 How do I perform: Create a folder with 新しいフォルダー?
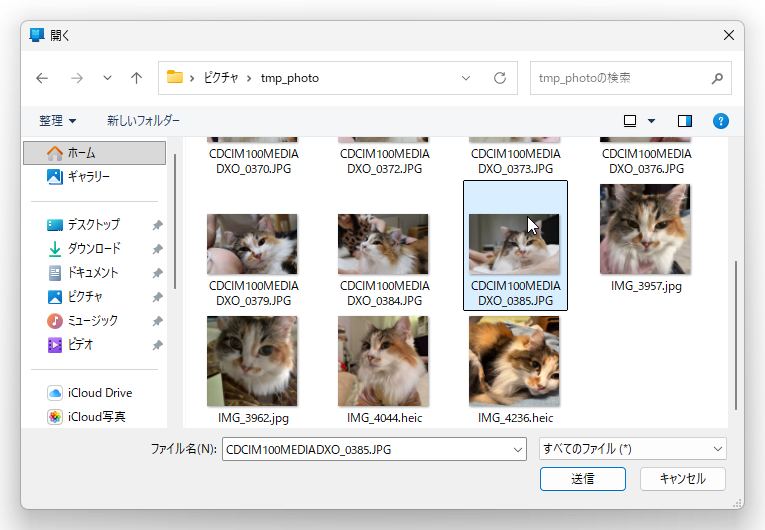coord(143,121)
